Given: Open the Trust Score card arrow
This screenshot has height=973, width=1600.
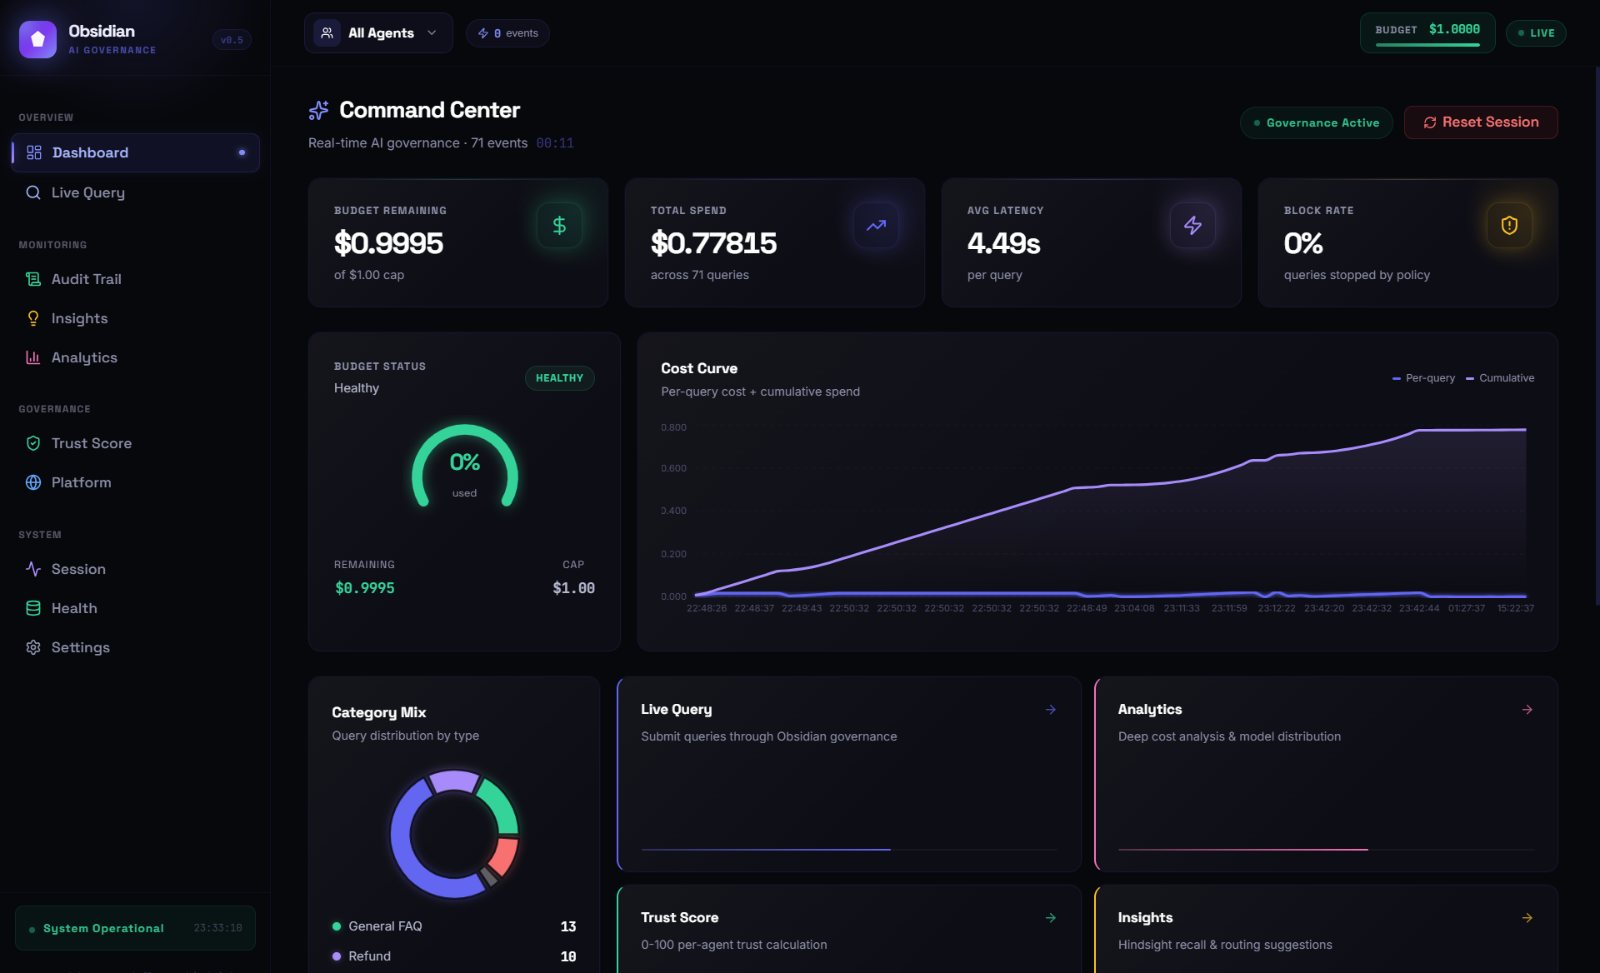Looking at the screenshot, I should click(x=1051, y=918).
